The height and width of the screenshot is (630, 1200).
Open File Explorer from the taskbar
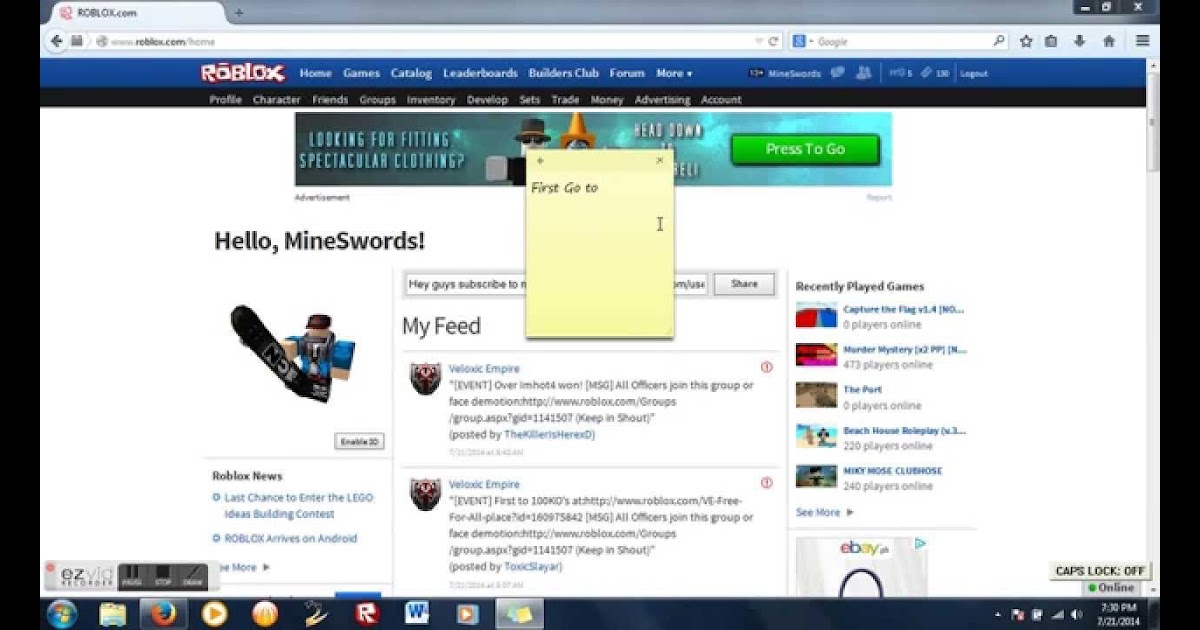pos(113,613)
